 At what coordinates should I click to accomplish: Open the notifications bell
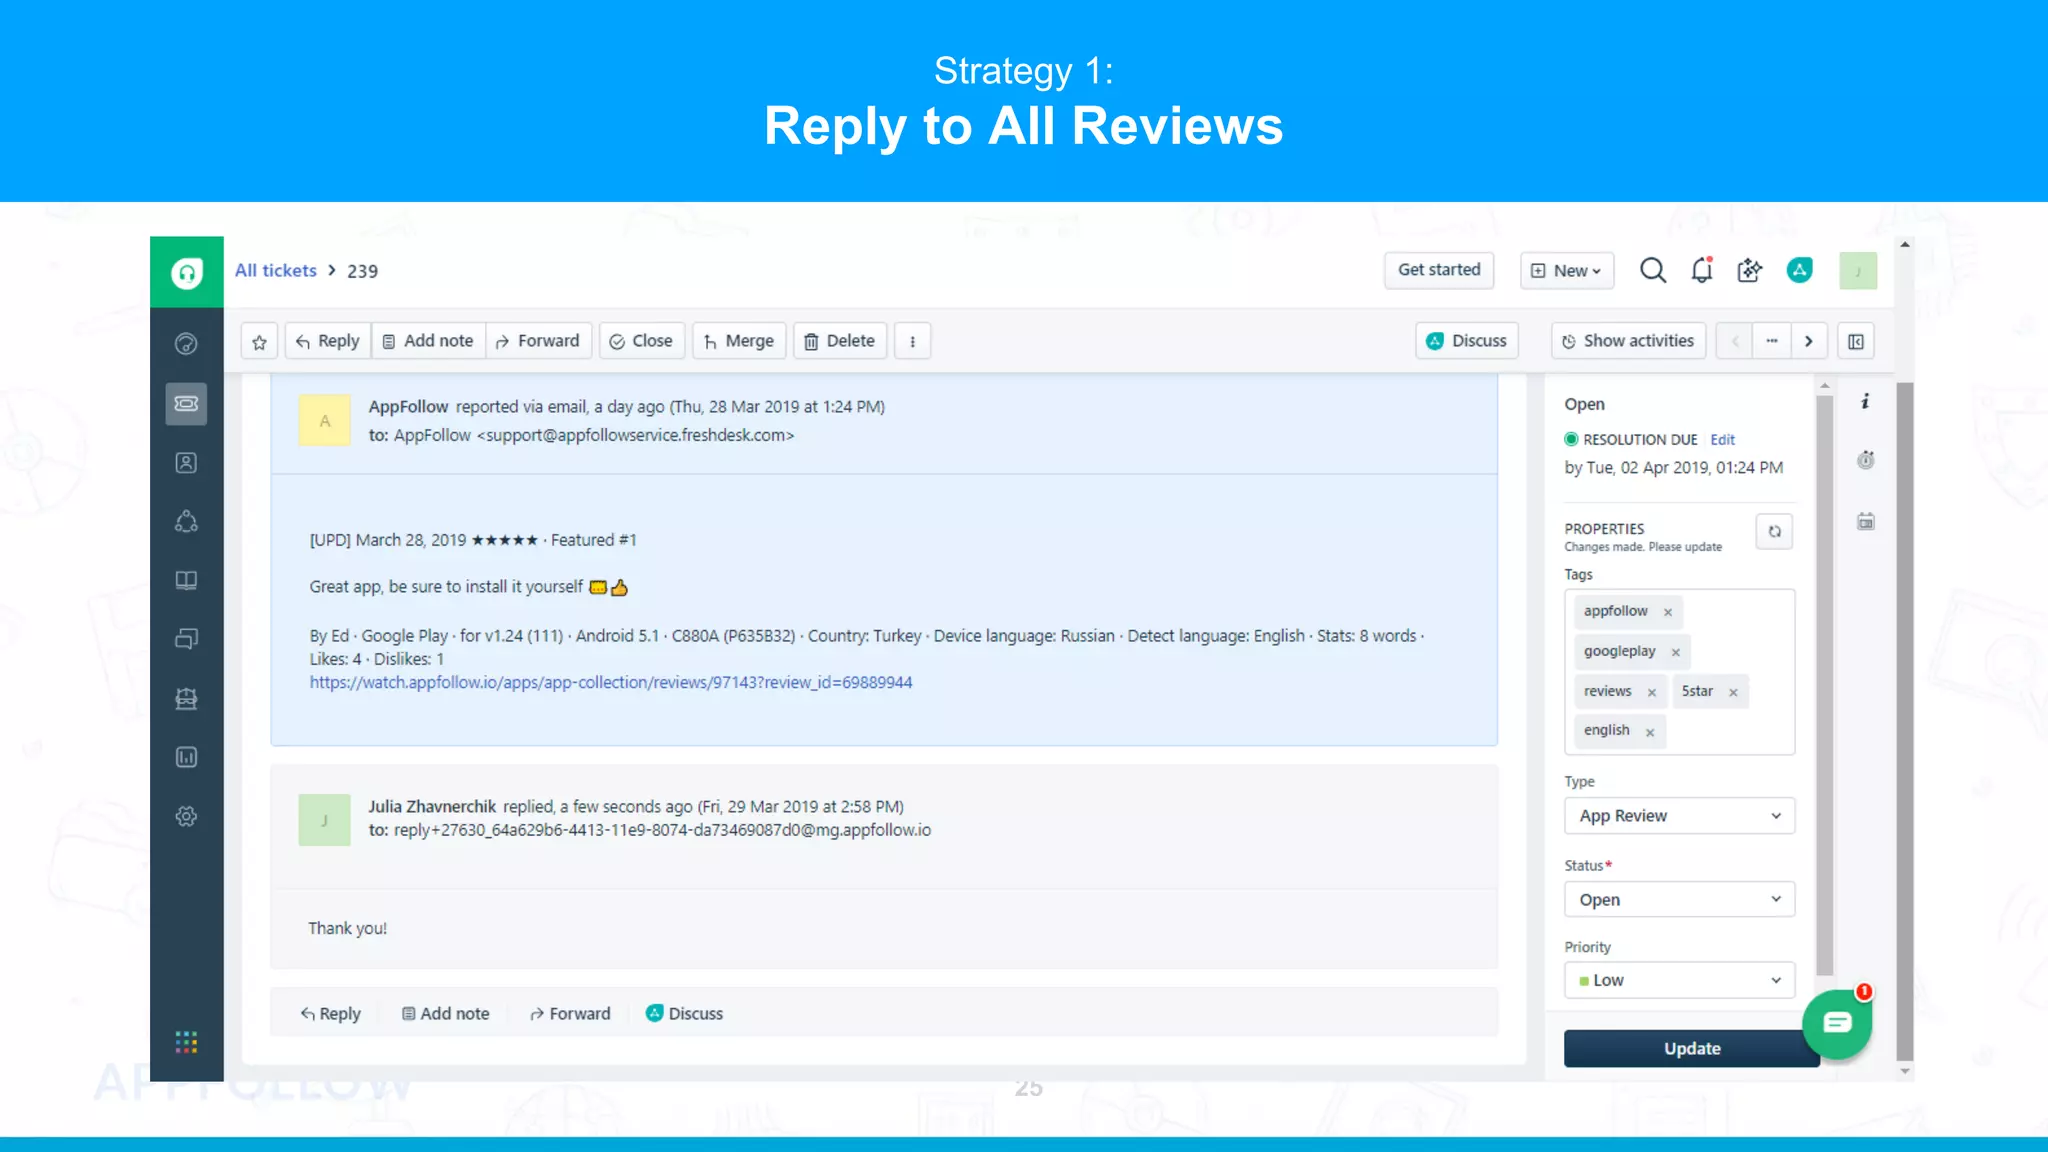(1702, 270)
